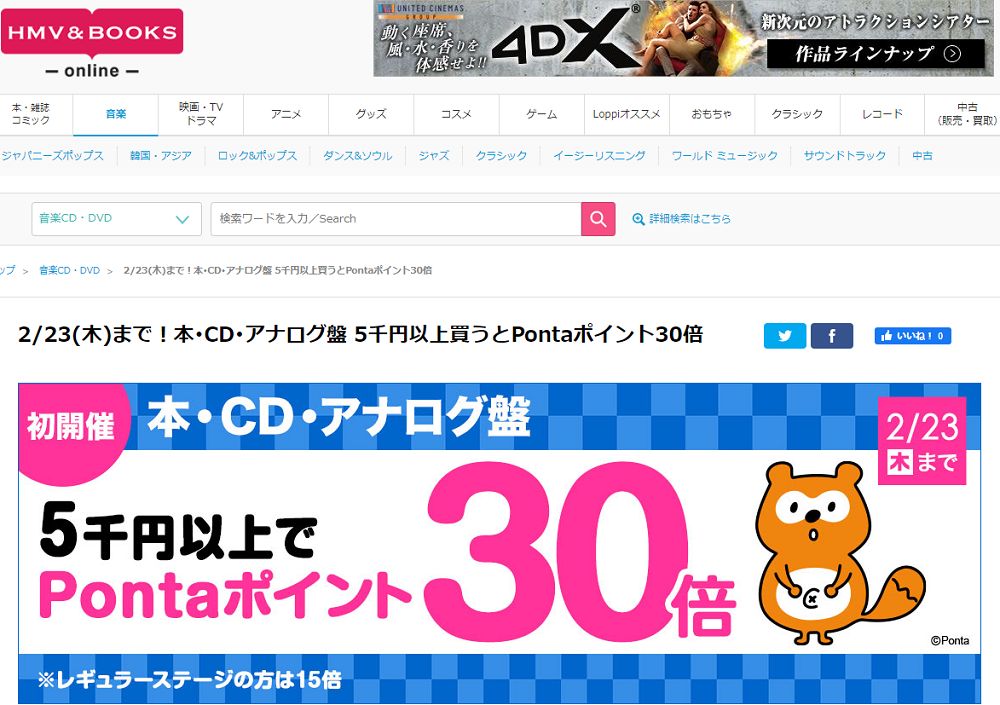Screen dimensions: 1000x705
Task: Click the Pontaポイント30倍 campaign banner
Action: pyautogui.click(x=499, y=544)
